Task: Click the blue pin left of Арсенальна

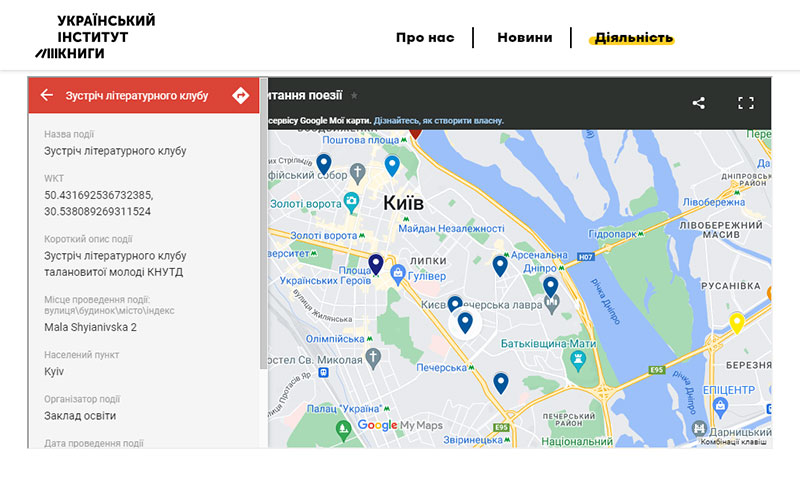Action: [500, 266]
